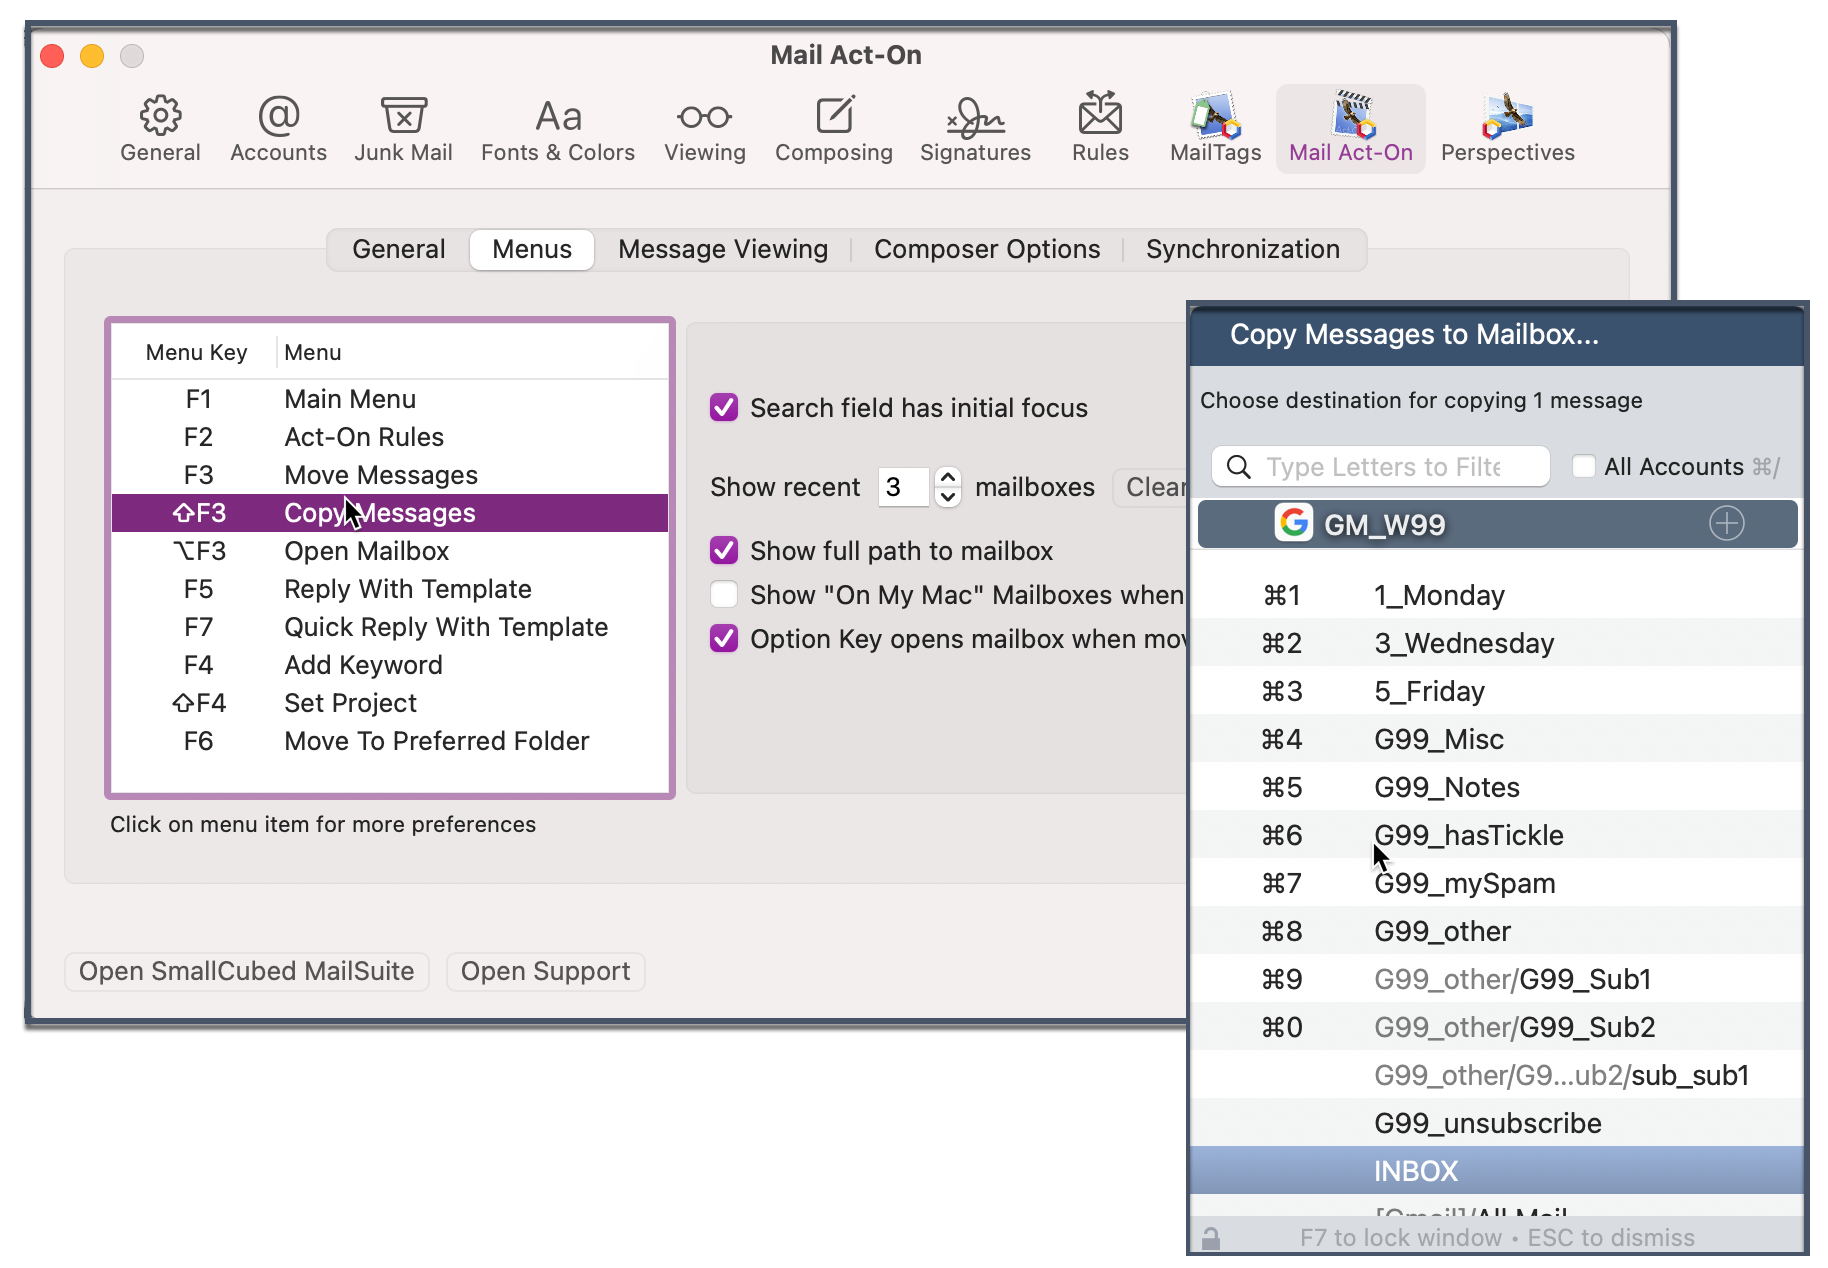Click the plus circle on GM_W99 row
Screen dimensions: 1828x1268
point(1726,523)
